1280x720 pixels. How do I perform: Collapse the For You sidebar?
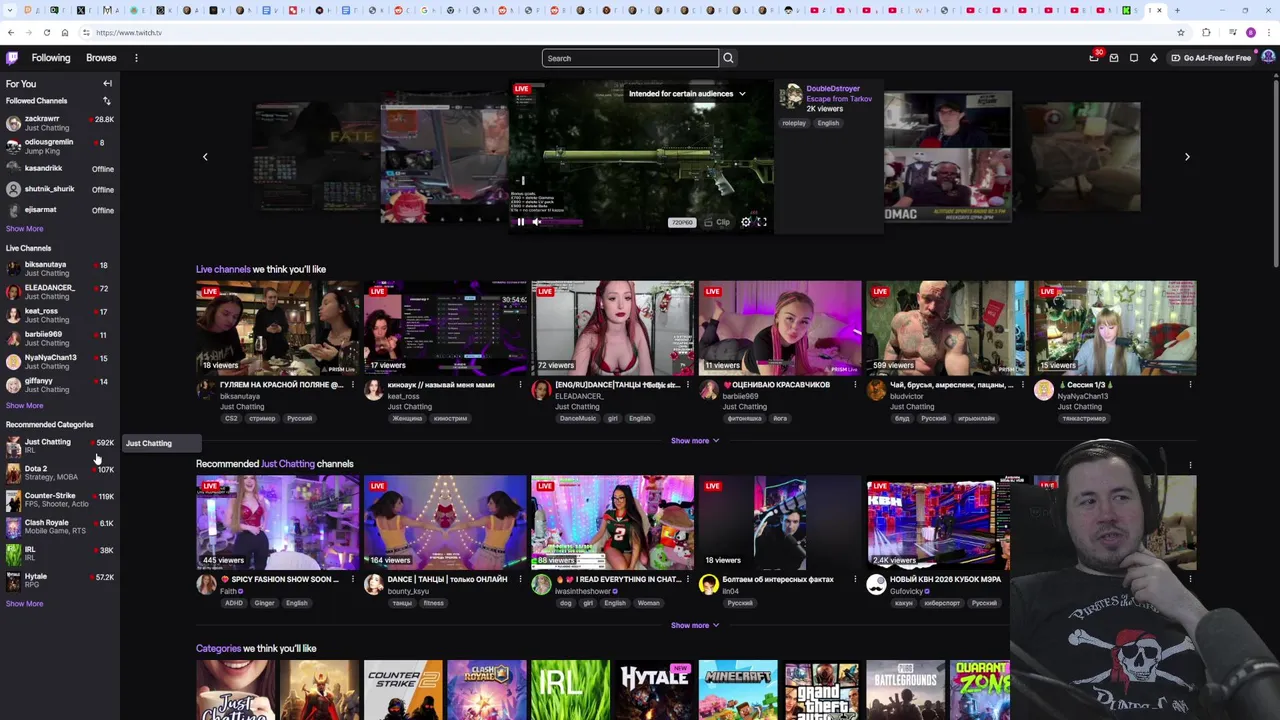[107, 84]
